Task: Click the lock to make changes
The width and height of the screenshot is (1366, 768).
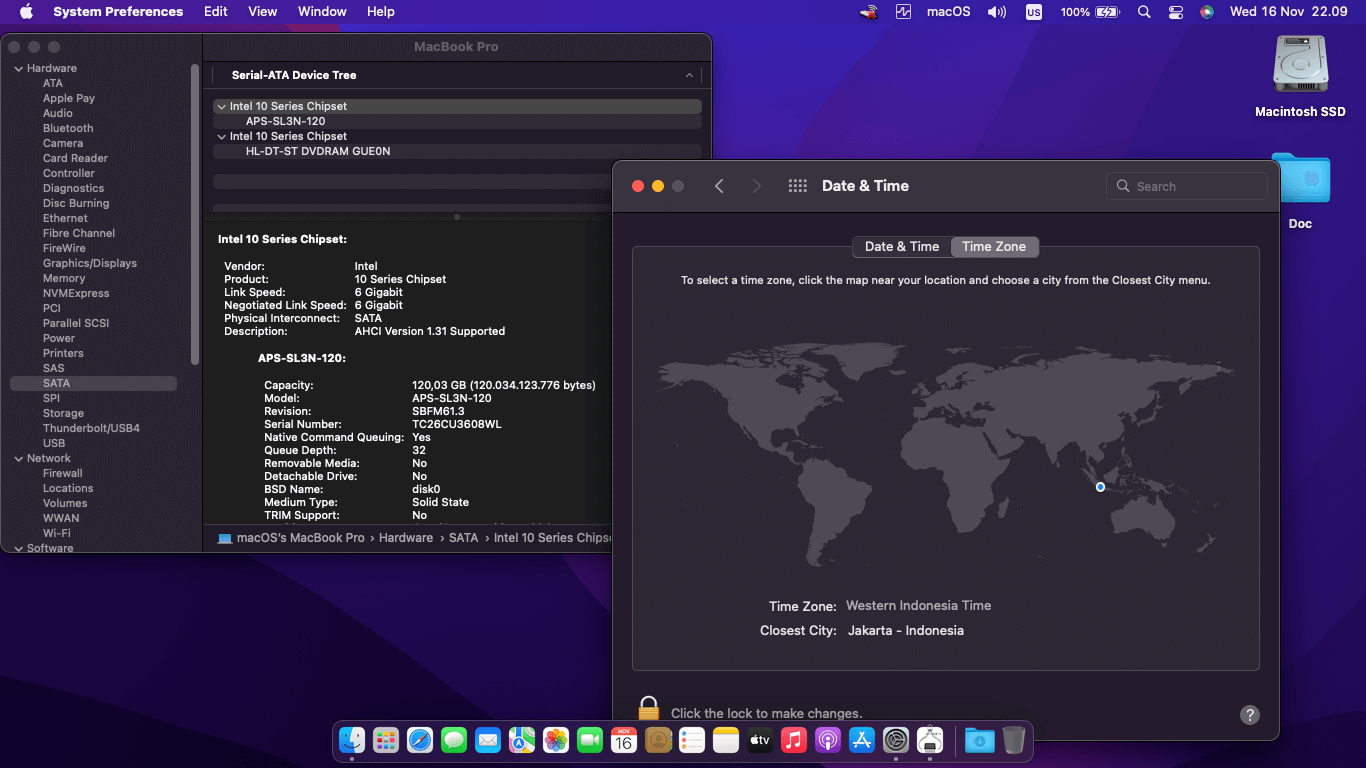Action: click(x=649, y=709)
